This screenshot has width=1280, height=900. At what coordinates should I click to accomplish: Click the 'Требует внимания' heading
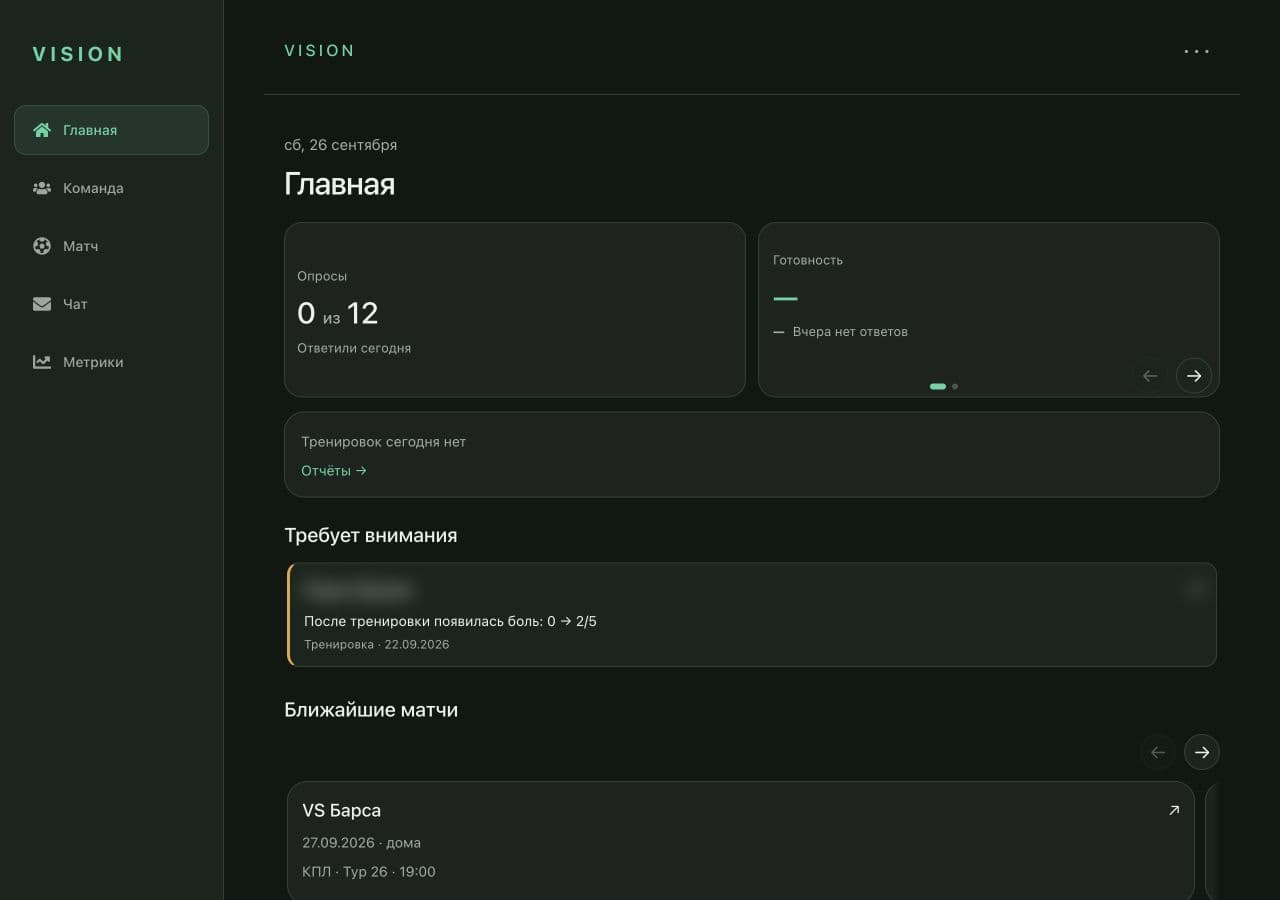371,535
